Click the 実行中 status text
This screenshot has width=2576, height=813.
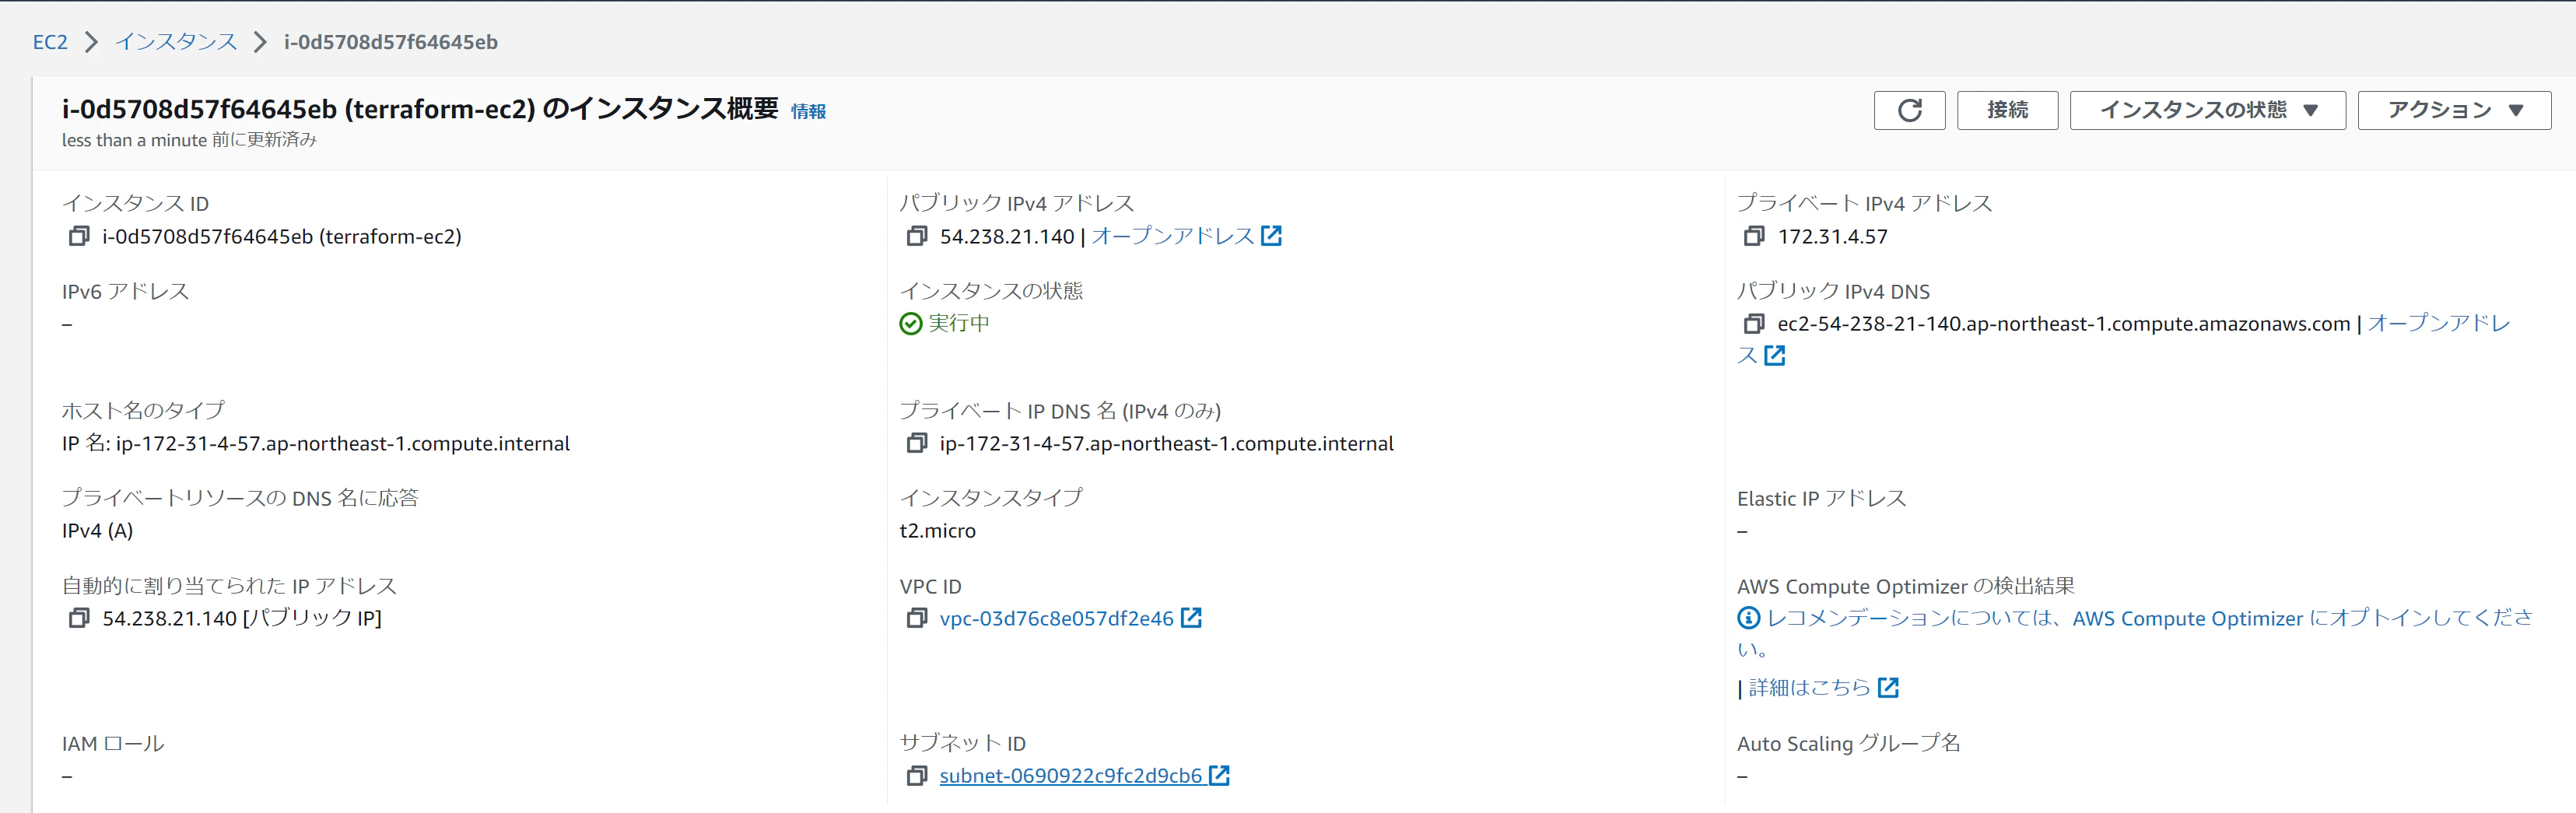pyautogui.click(x=959, y=323)
